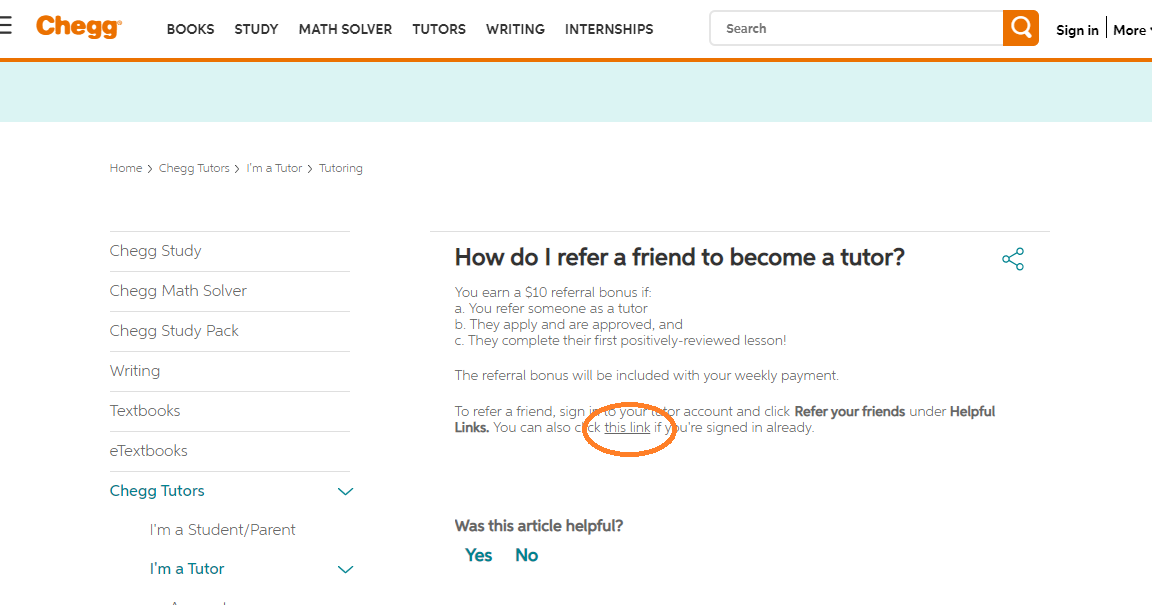Share the article via share icon

point(1013,259)
